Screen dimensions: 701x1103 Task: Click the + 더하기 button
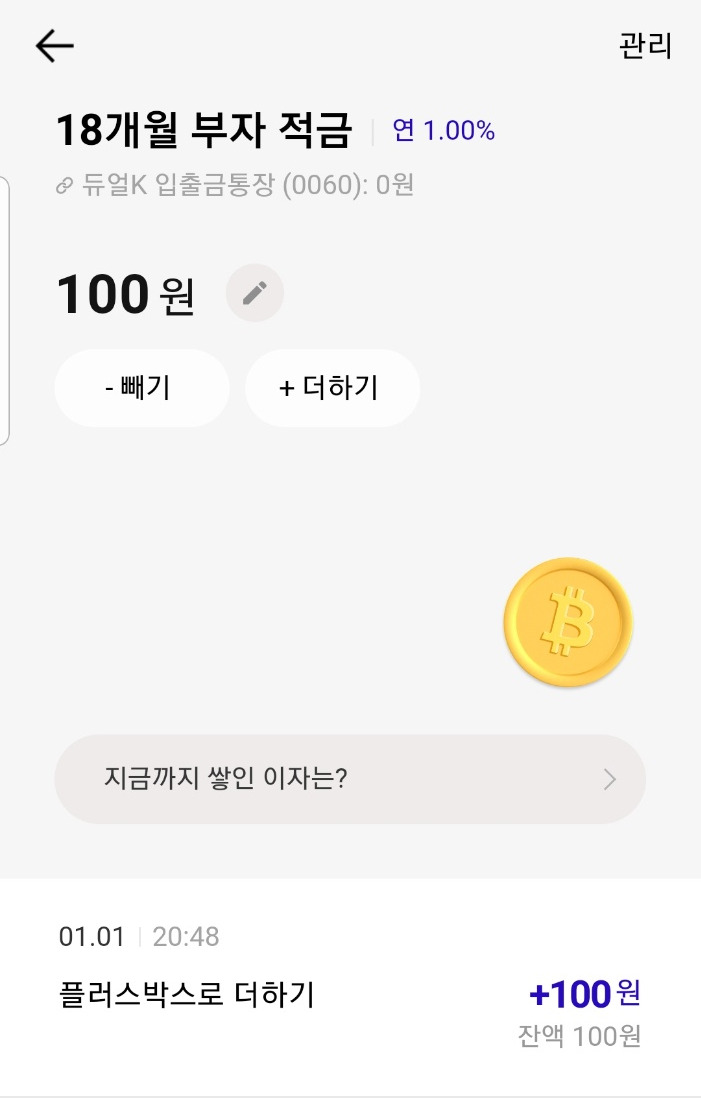[x=333, y=388]
